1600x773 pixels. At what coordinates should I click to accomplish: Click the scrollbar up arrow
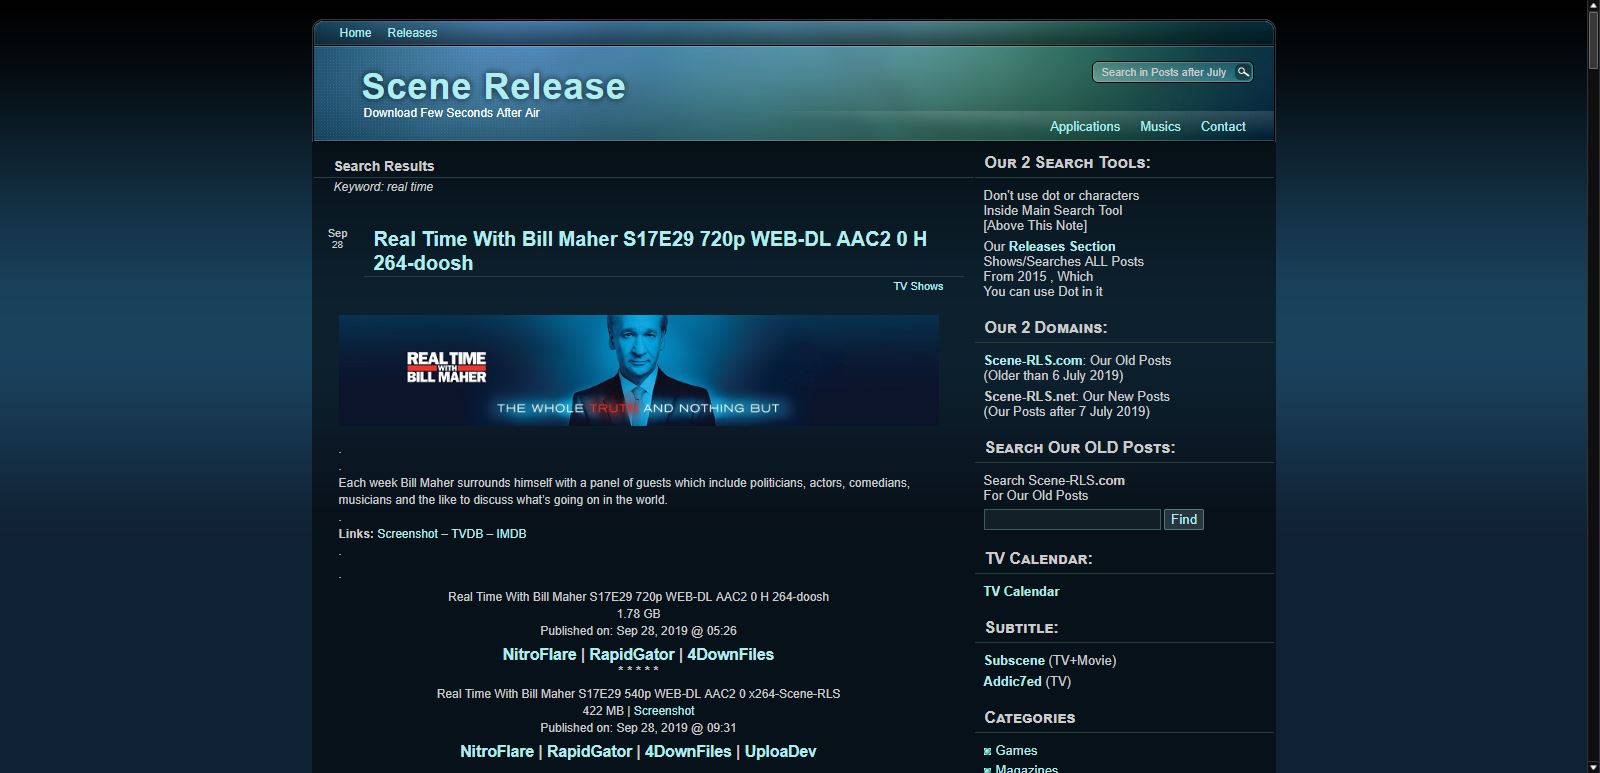[1593, 6]
